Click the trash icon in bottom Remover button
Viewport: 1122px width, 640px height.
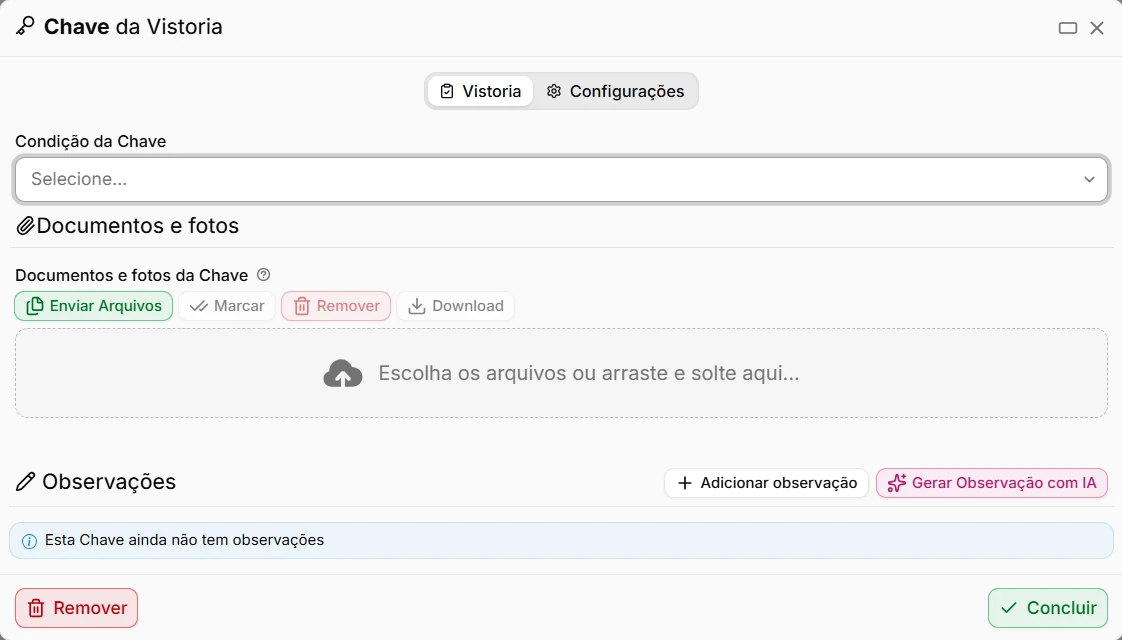[36, 609]
